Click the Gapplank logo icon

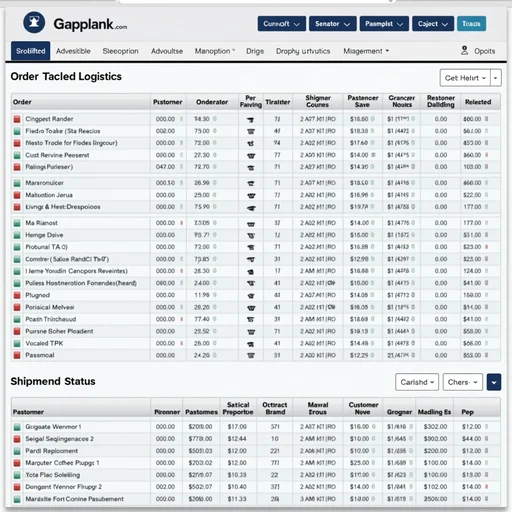[x=34, y=23]
